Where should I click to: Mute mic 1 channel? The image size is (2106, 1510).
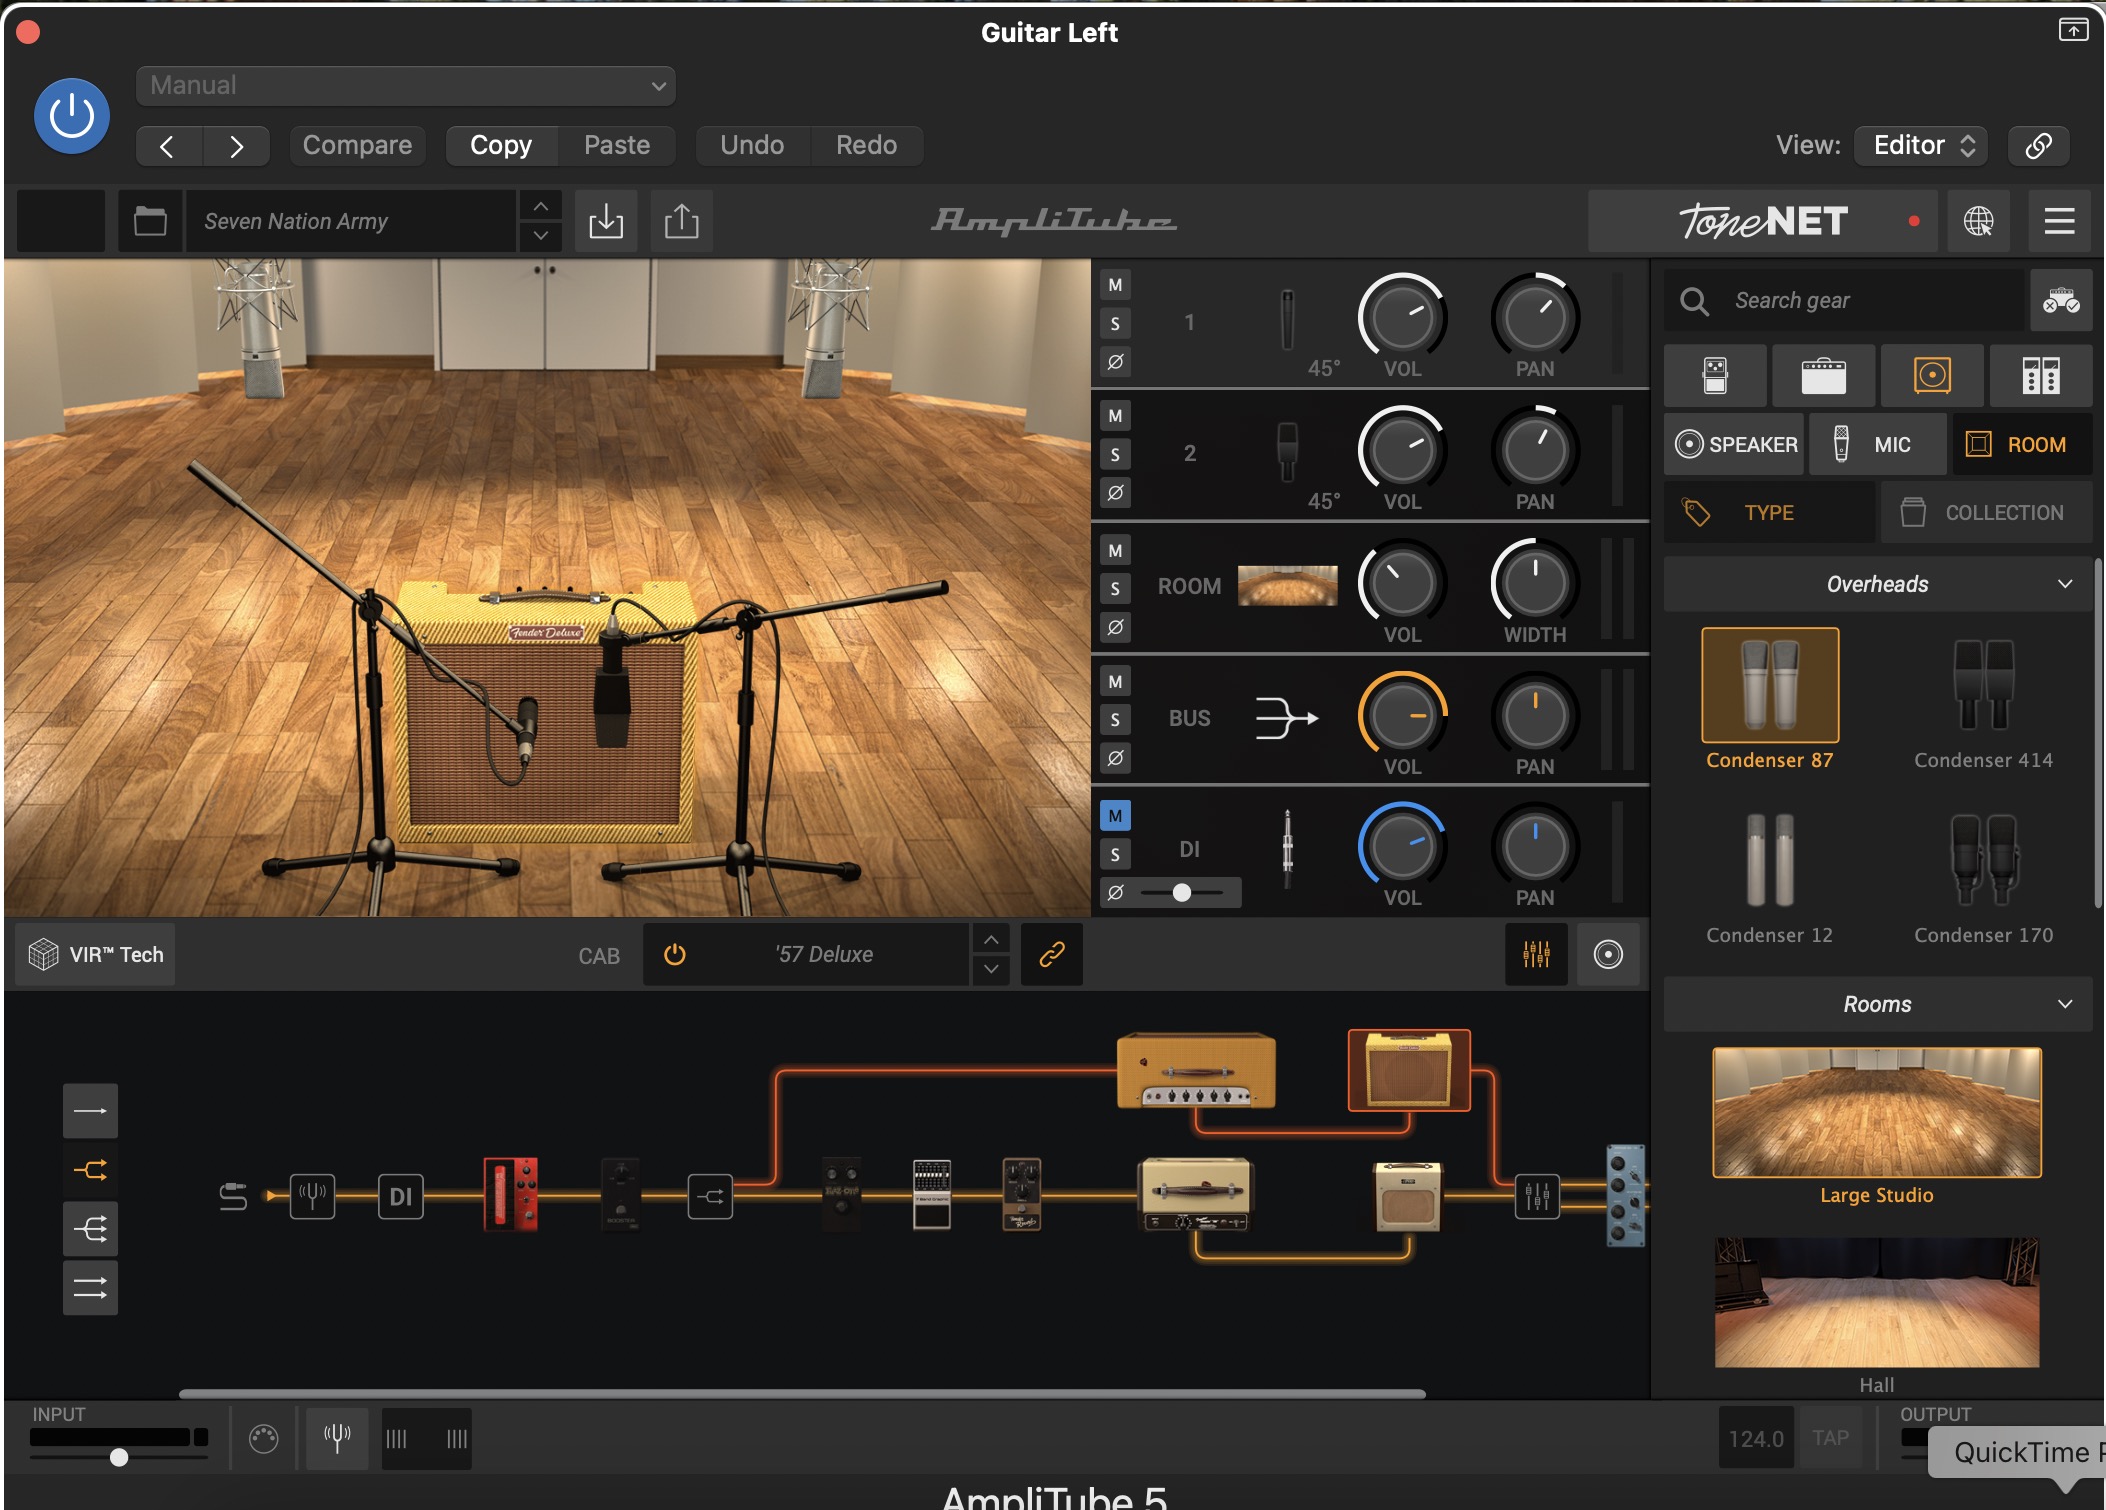(x=1115, y=285)
